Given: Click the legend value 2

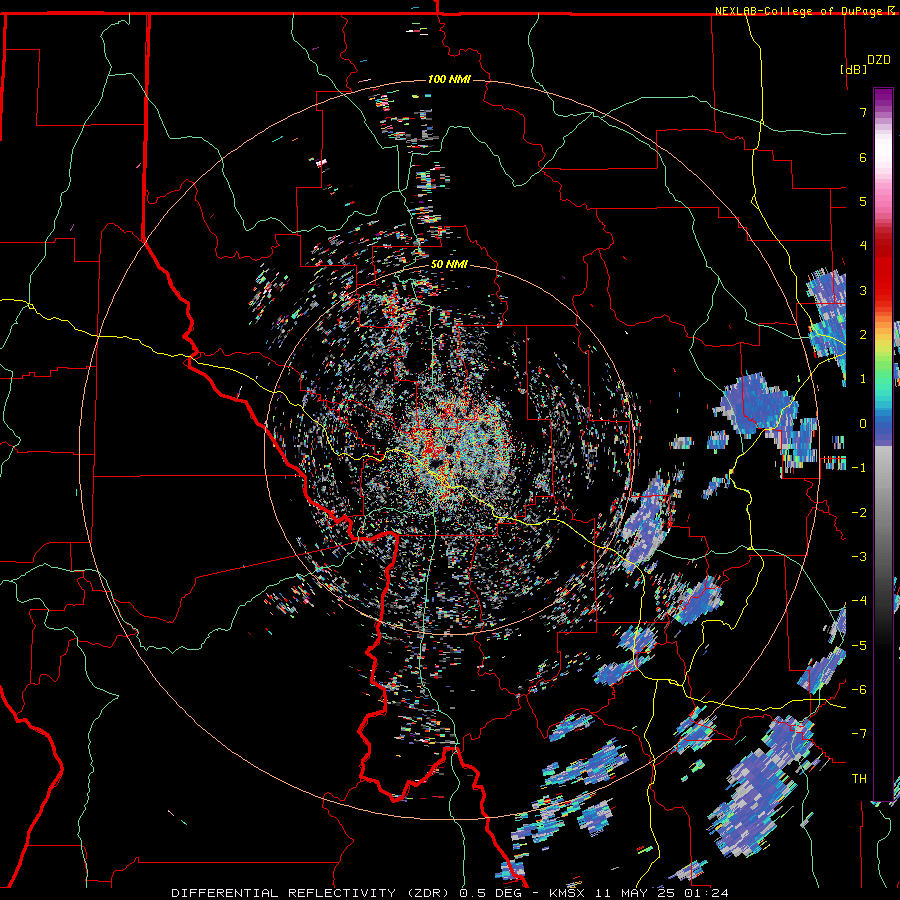Looking at the screenshot, I should (863, 334).
